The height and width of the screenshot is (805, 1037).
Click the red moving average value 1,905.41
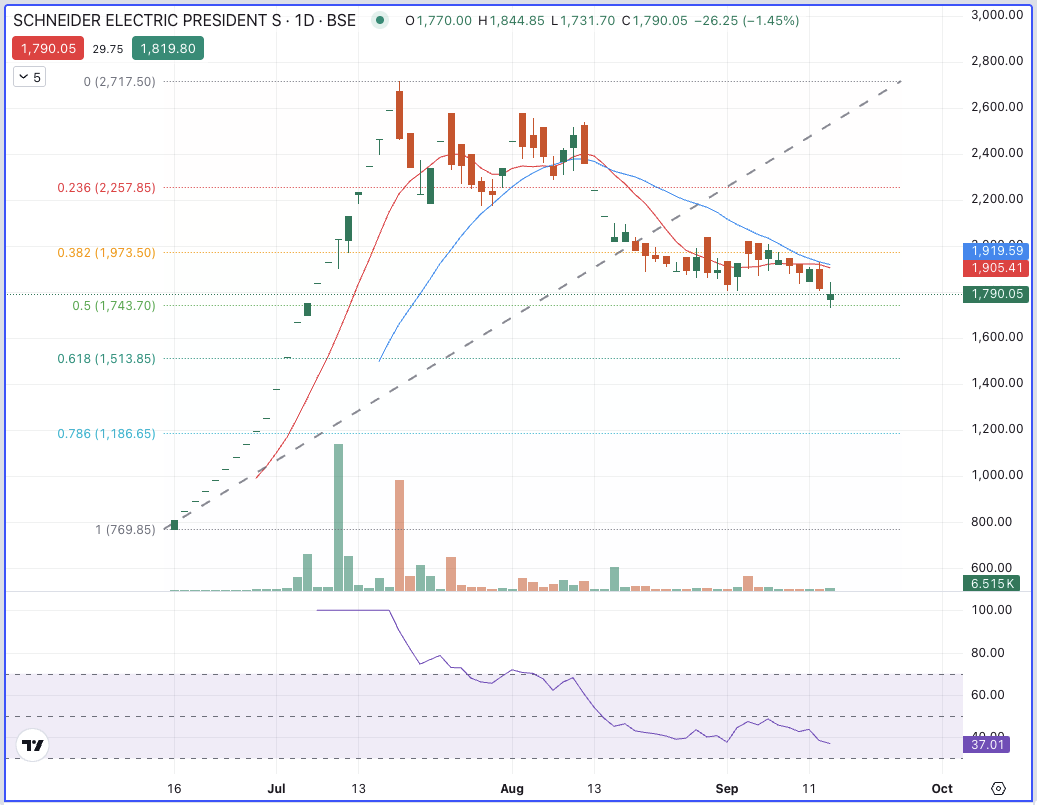pos(997,268)
